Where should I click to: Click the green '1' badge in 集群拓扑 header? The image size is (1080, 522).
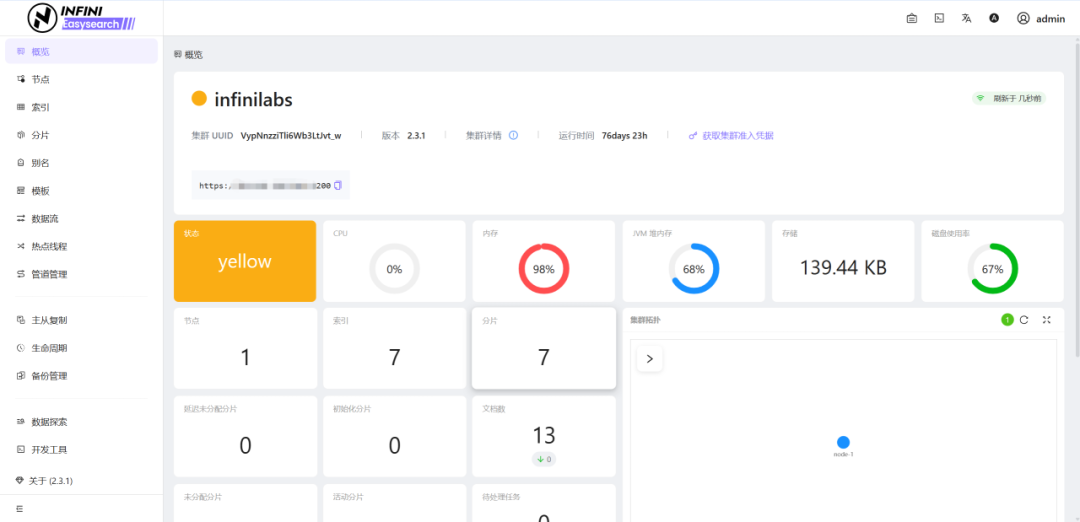[x=1007, y=320]
